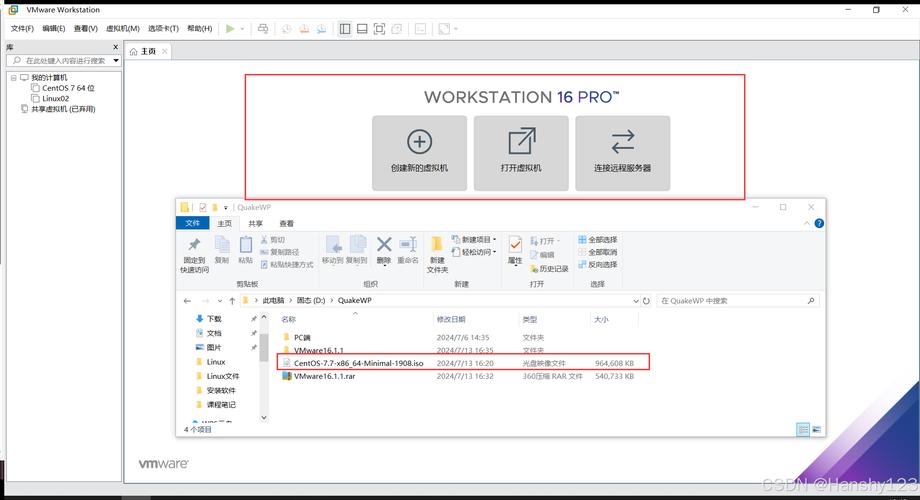The width and height of the screenshot is (920, 500).
Task: Click the stretch guest display icon
Action: click(444, 29)
